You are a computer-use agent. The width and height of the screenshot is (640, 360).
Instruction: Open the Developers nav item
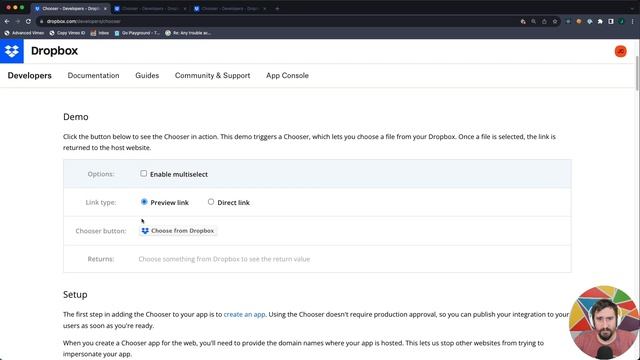[x=29, y=76]
